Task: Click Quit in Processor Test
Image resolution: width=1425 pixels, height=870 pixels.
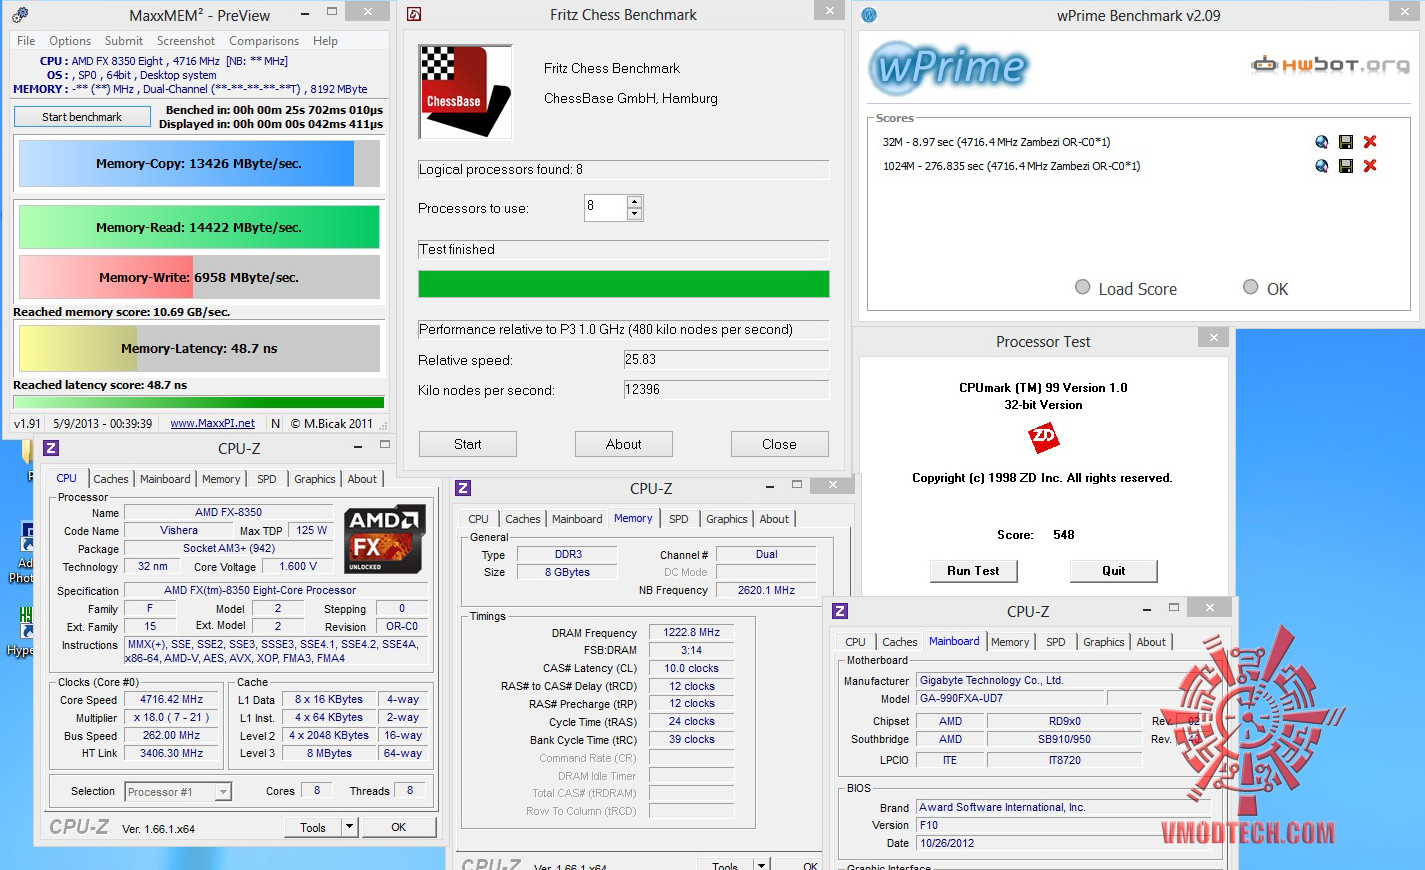Action: 1114,571
